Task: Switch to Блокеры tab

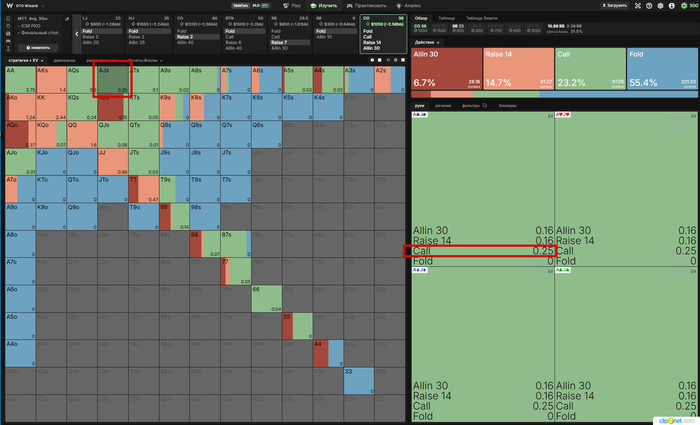Action: point(508,106)
